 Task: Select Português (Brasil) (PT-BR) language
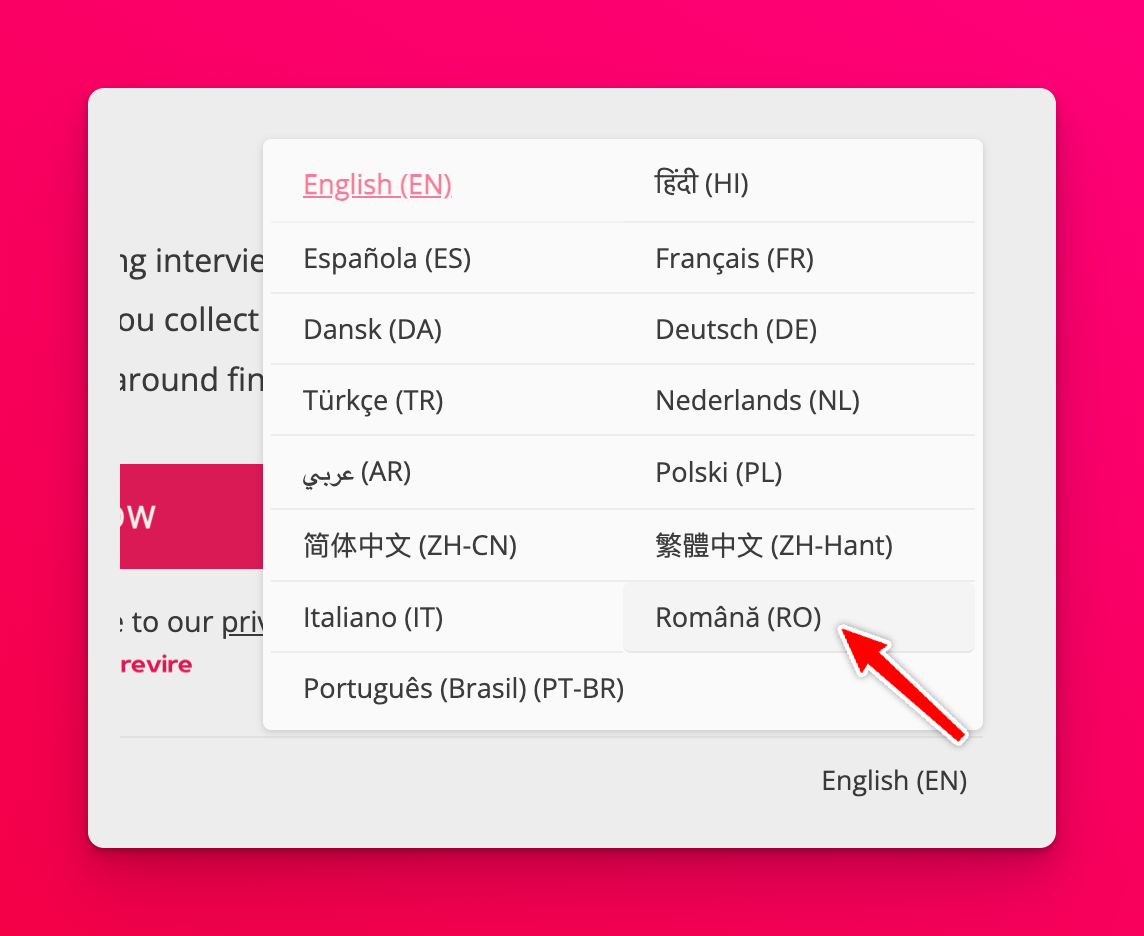click(463, 690)
